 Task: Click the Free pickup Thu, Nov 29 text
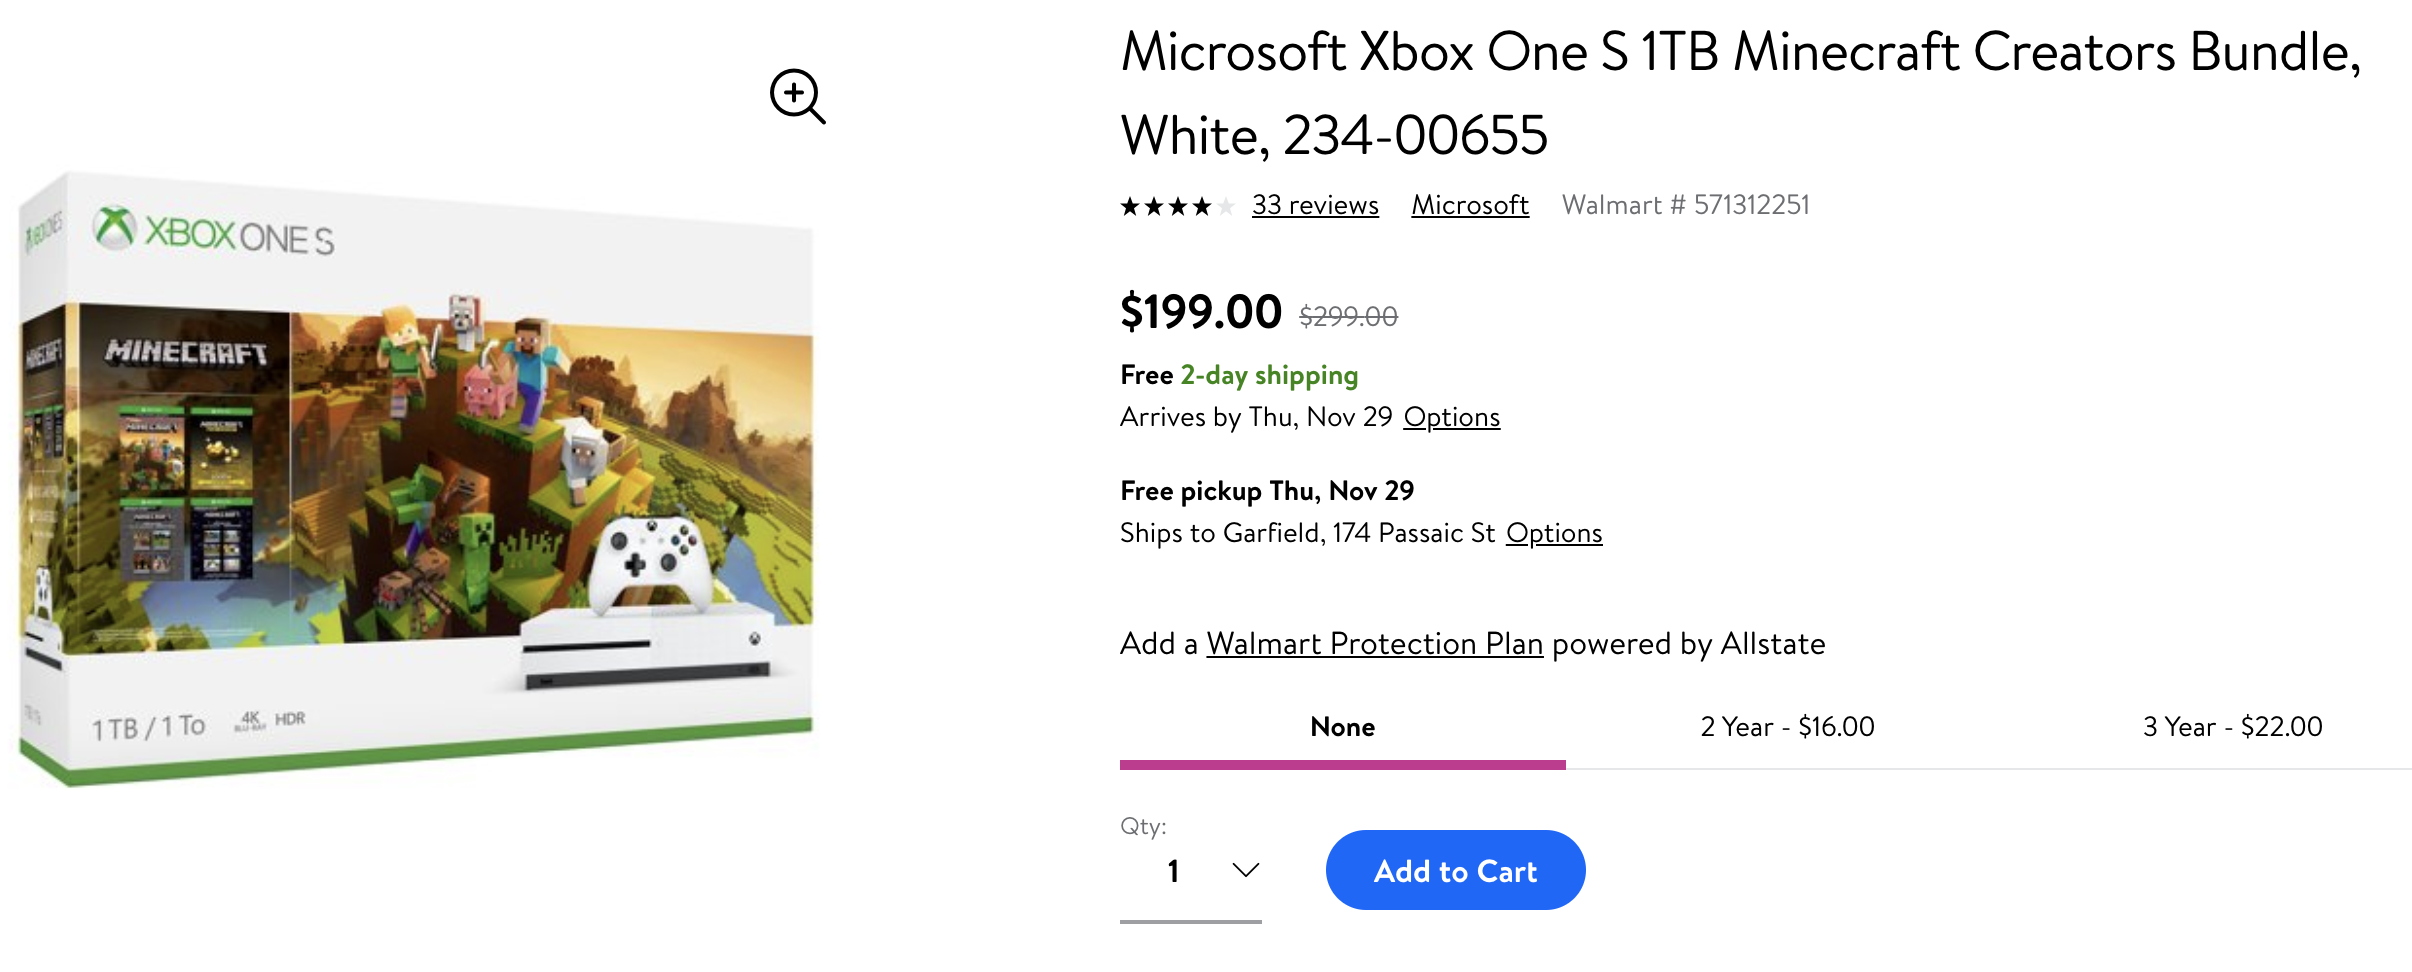pos(1266,491)
